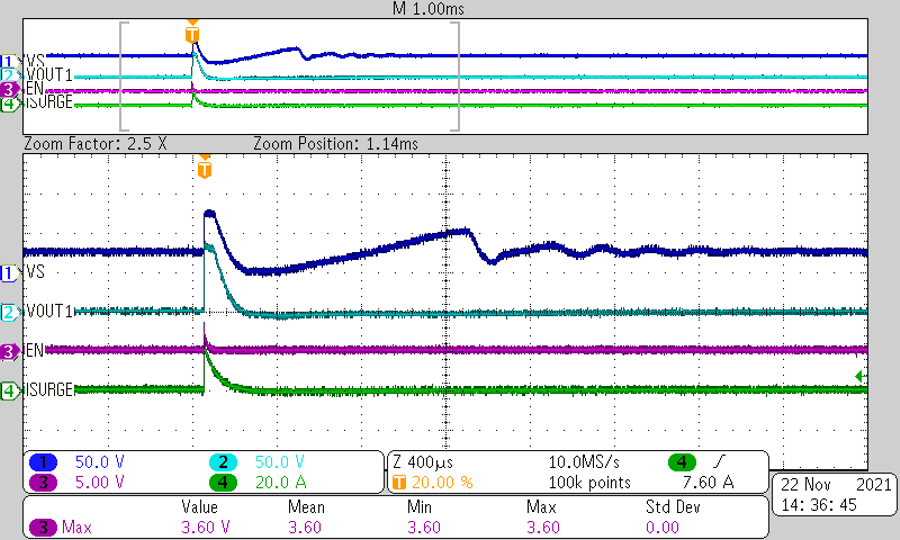Click the orange trigger marker in overview window
This screenshot has height=540, width=900.
tap(192, 34)
